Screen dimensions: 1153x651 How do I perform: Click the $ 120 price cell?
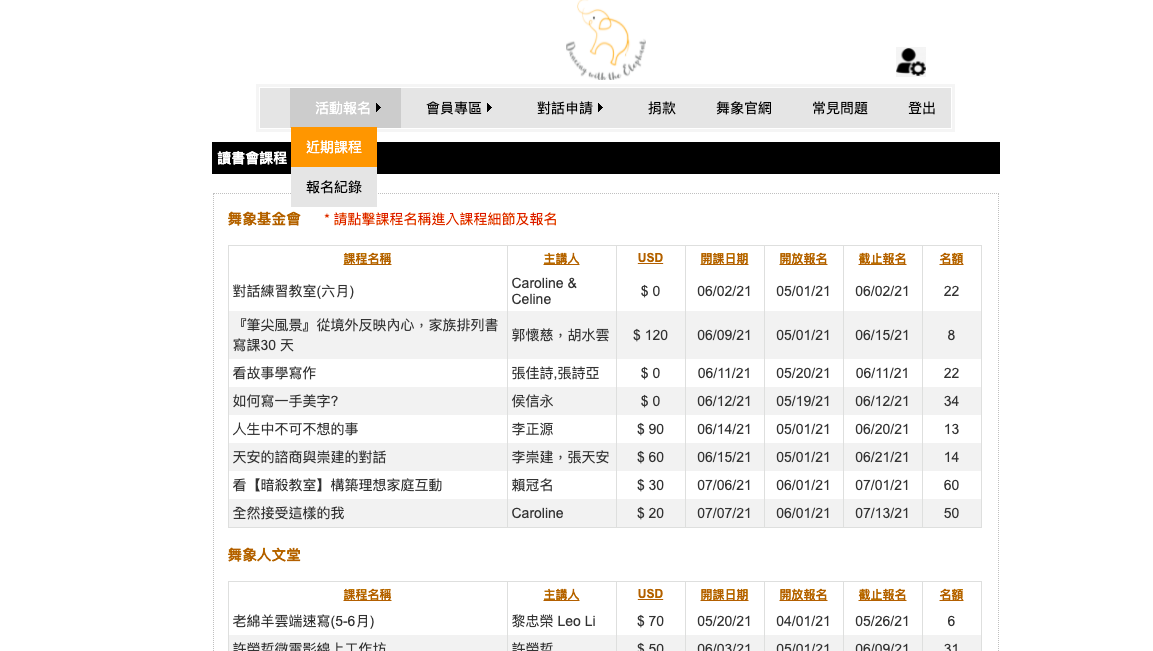click(650, 335)
